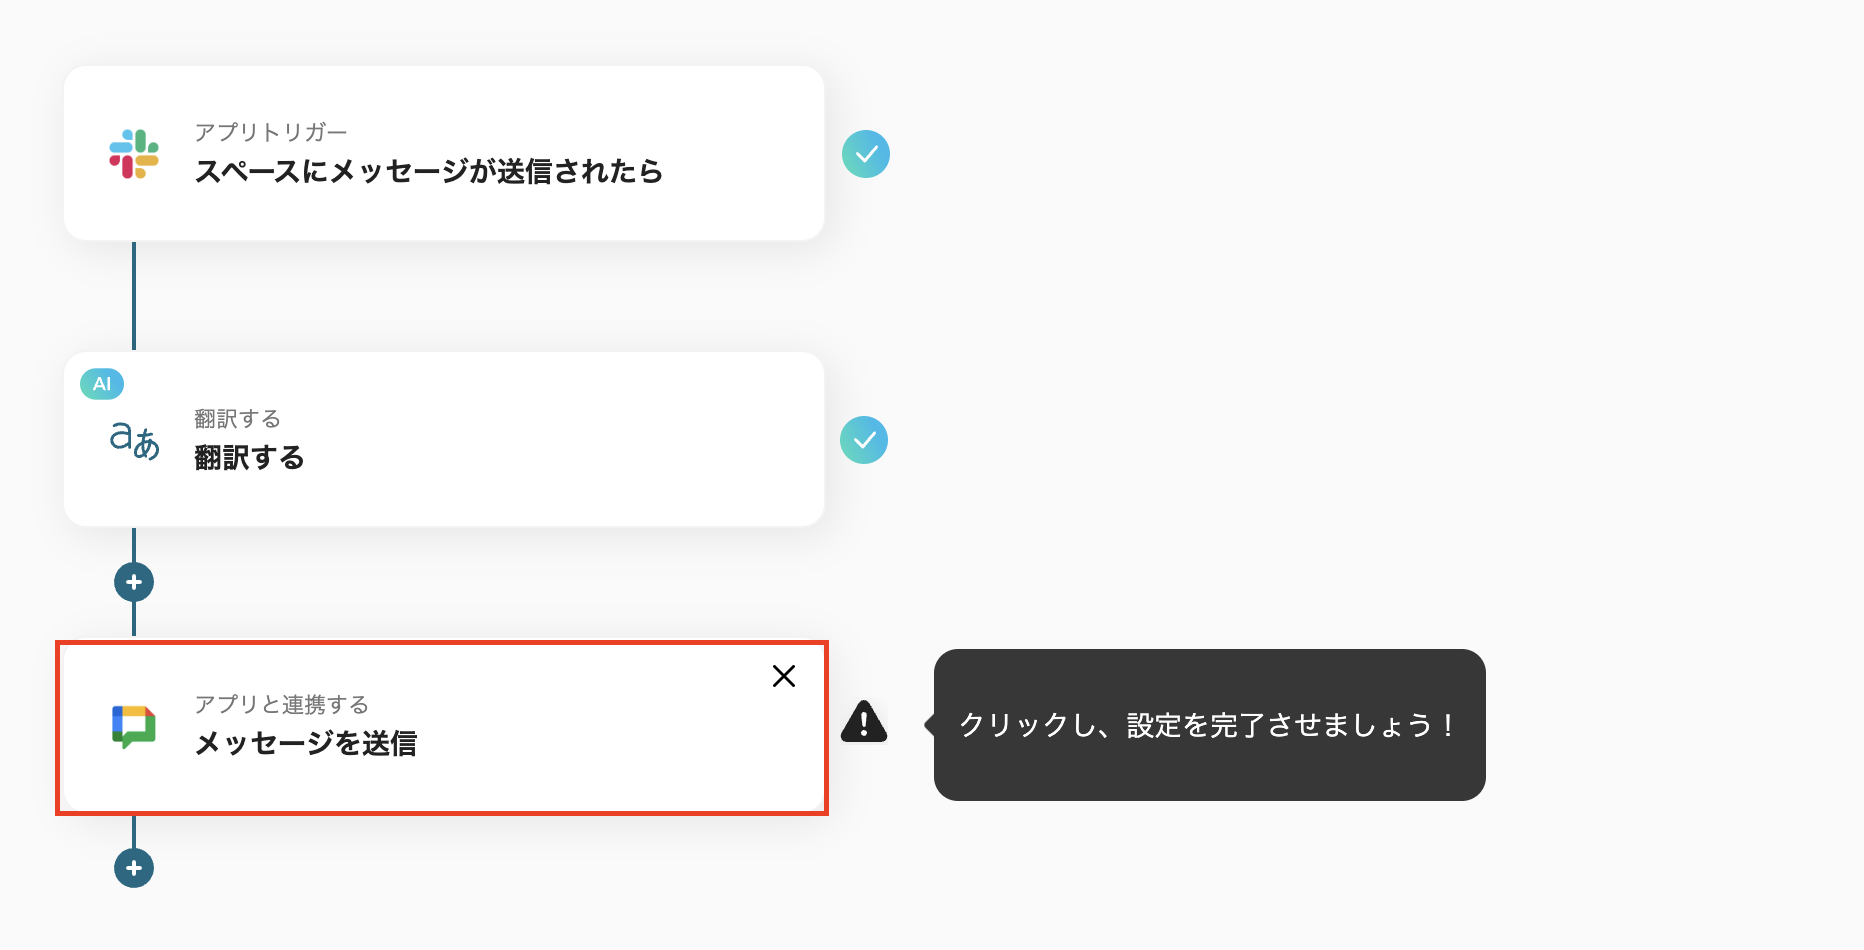Click the checkmark on the Slack trigger step
Image resolution: width=1864 pixels, height=950 pixels.
pos(865,153)
